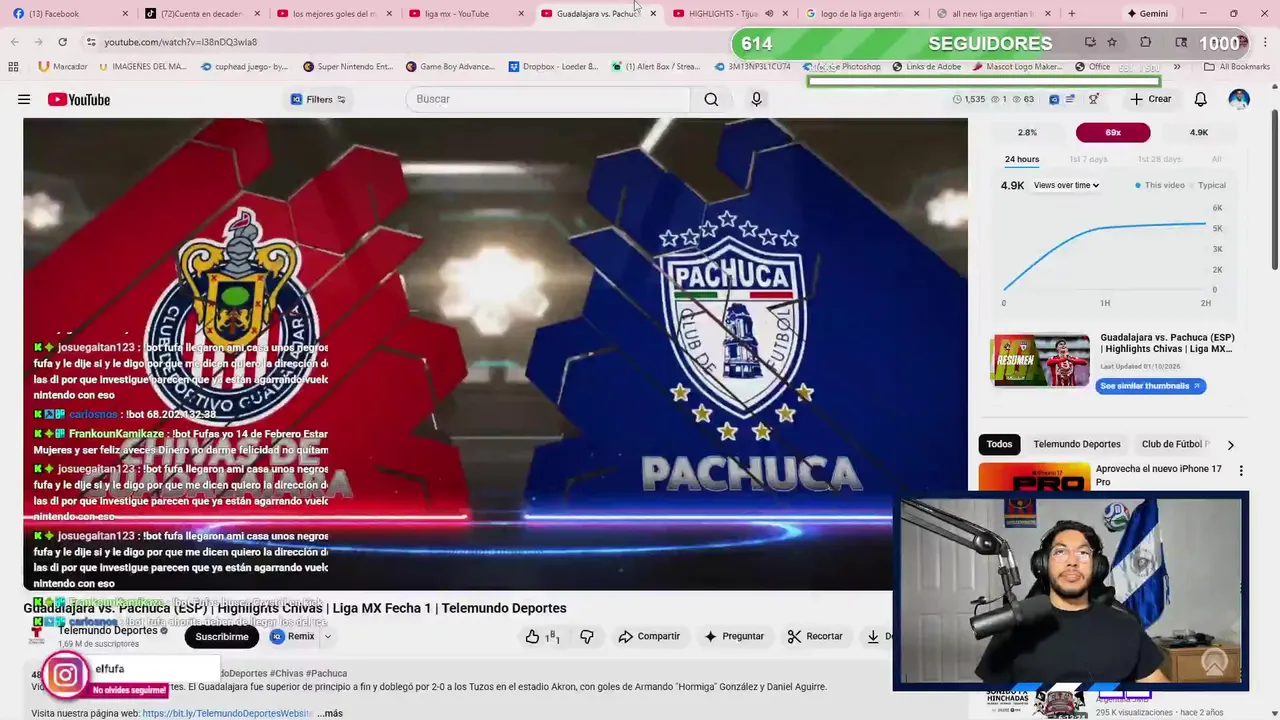The height and width of the screenshot is (720, 1280).
Task: Select the 24 hours stats tab
Action: pyautogui.click(x=1022, y=159)
